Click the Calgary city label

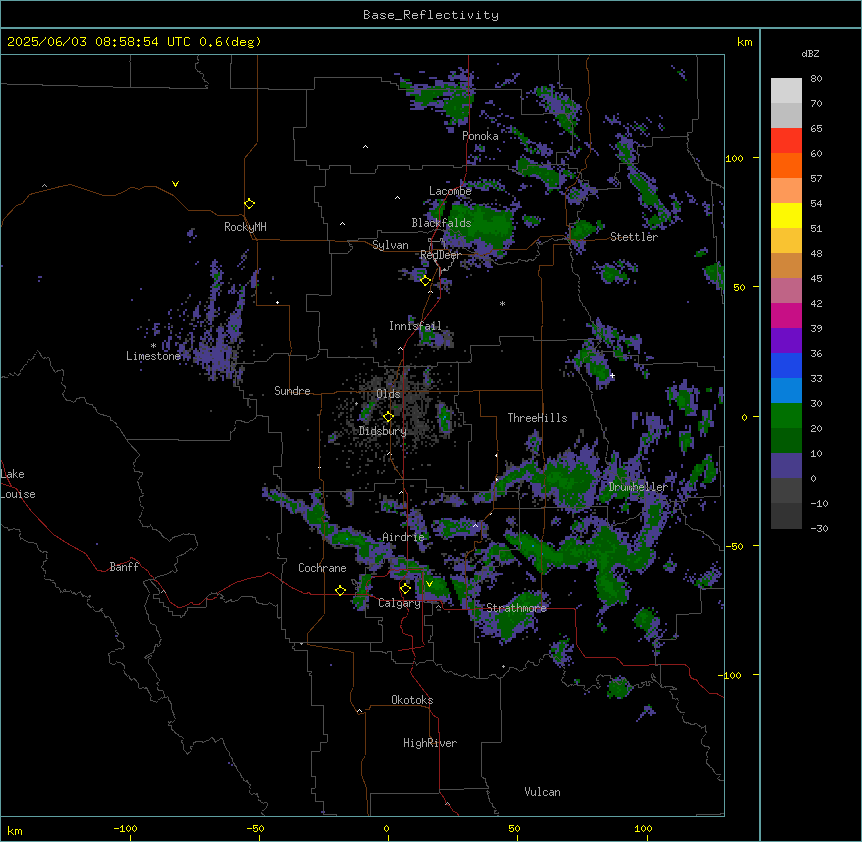[x=399, y=603]
